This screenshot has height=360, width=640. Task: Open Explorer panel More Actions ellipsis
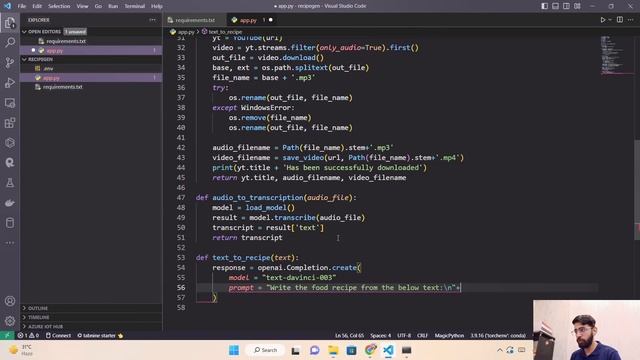click(153, 20)
